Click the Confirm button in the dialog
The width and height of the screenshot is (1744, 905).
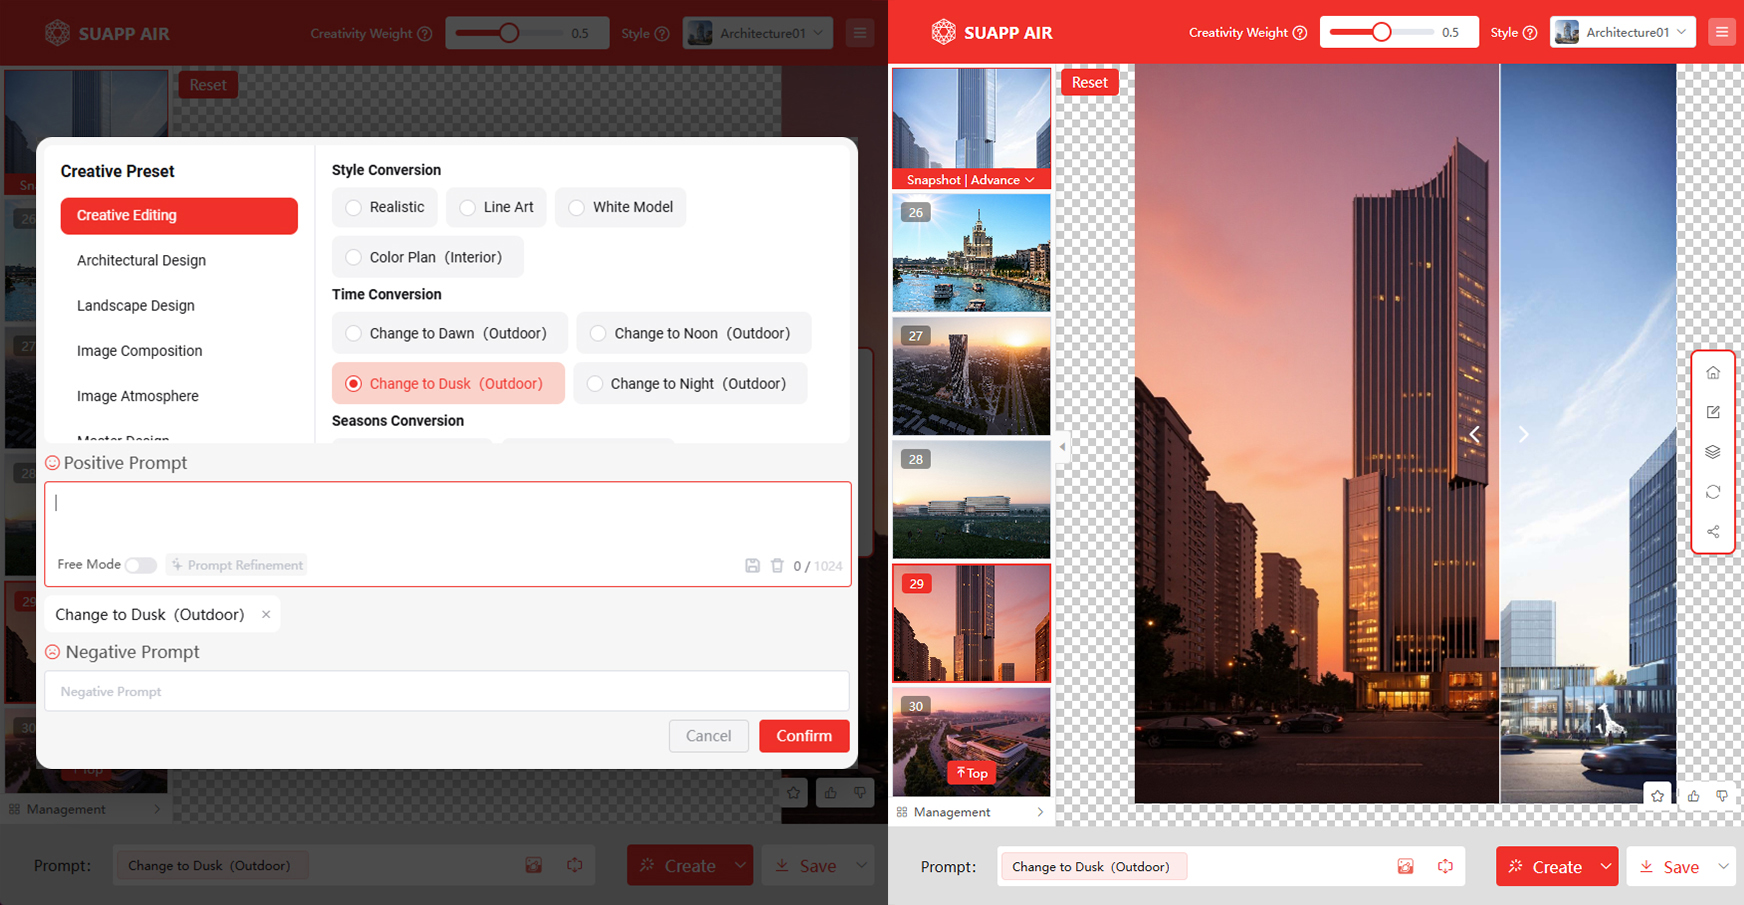coord(804,736)
